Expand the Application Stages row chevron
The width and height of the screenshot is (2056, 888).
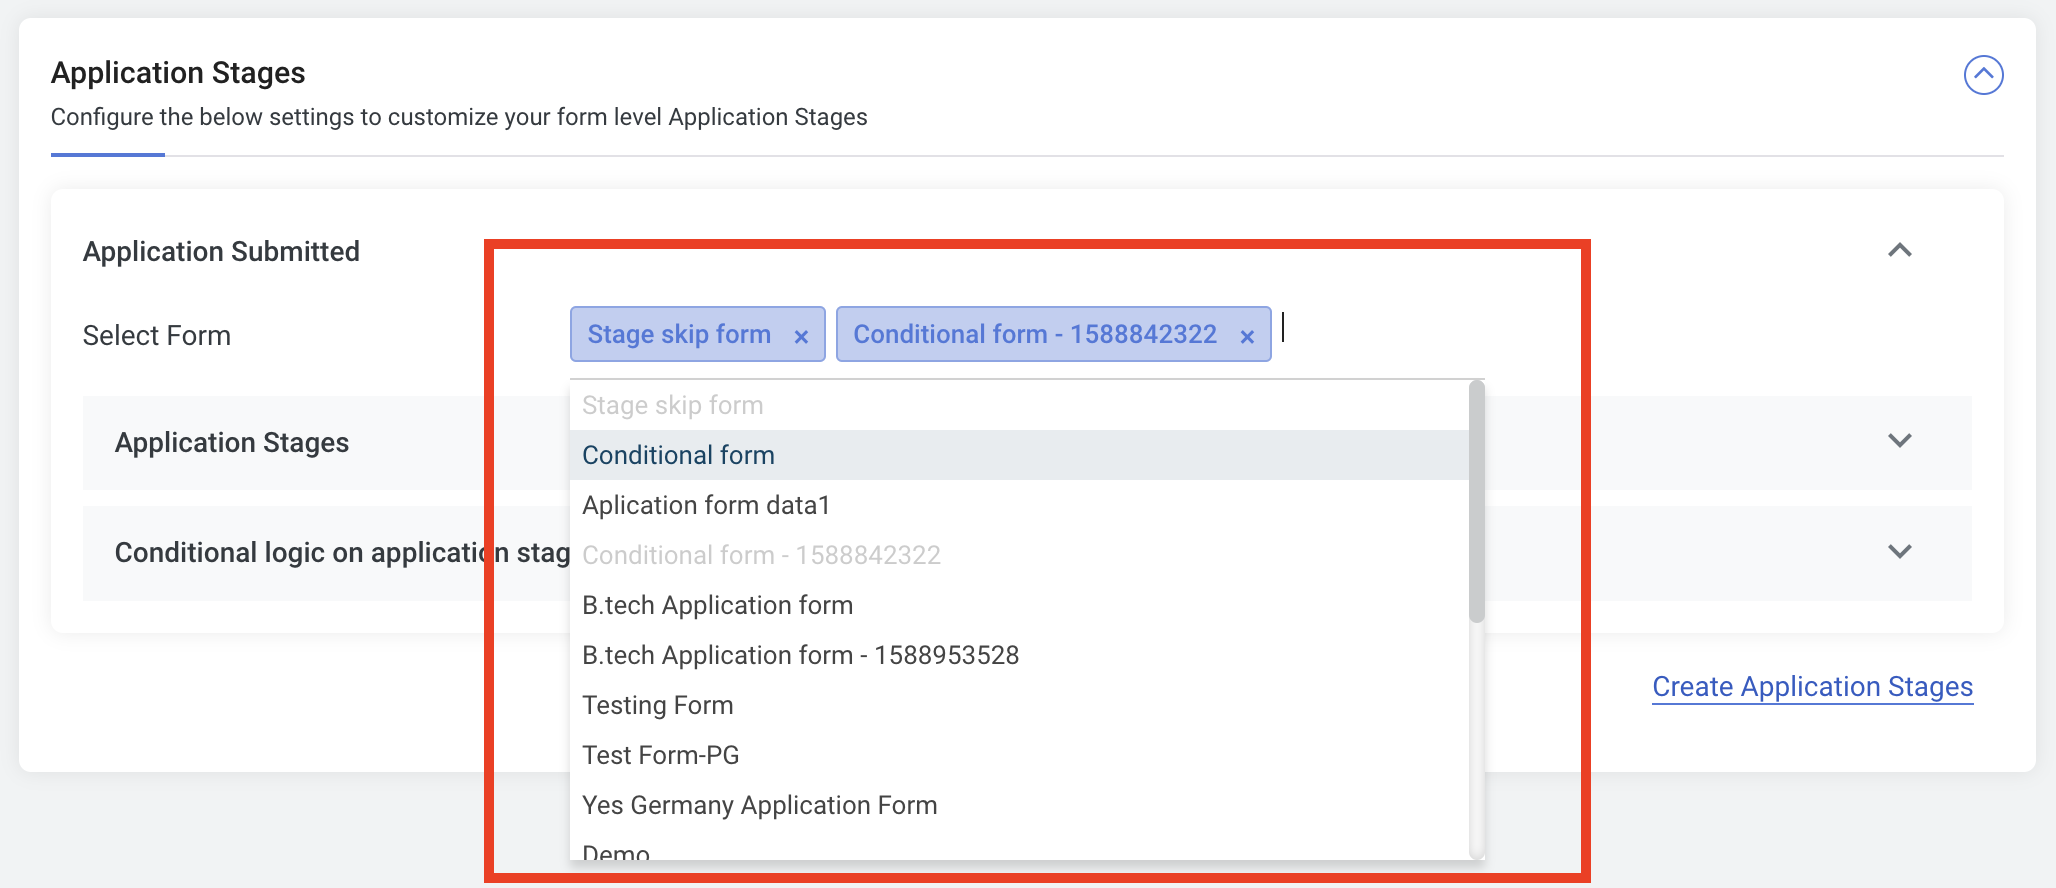(x=1899, y=441)
